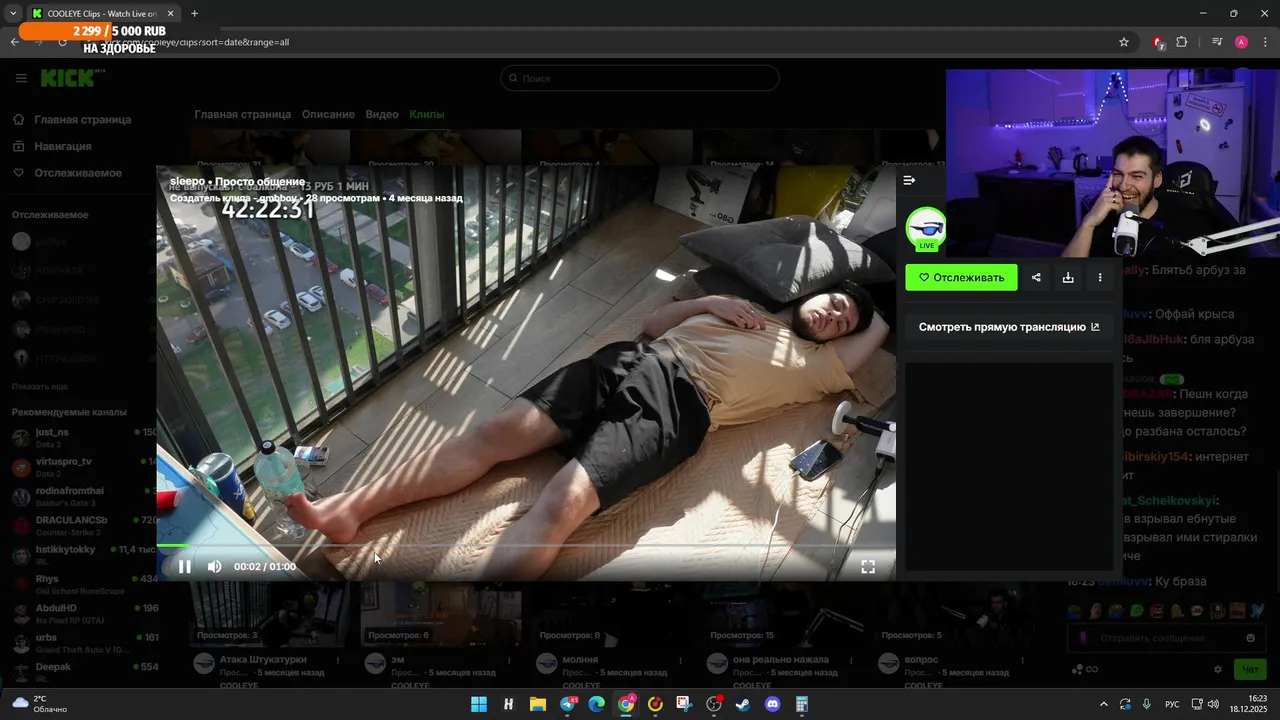Open Microsoft Edge from the taskbar
Screen dimensions: 1280x720
coord(597,704)
